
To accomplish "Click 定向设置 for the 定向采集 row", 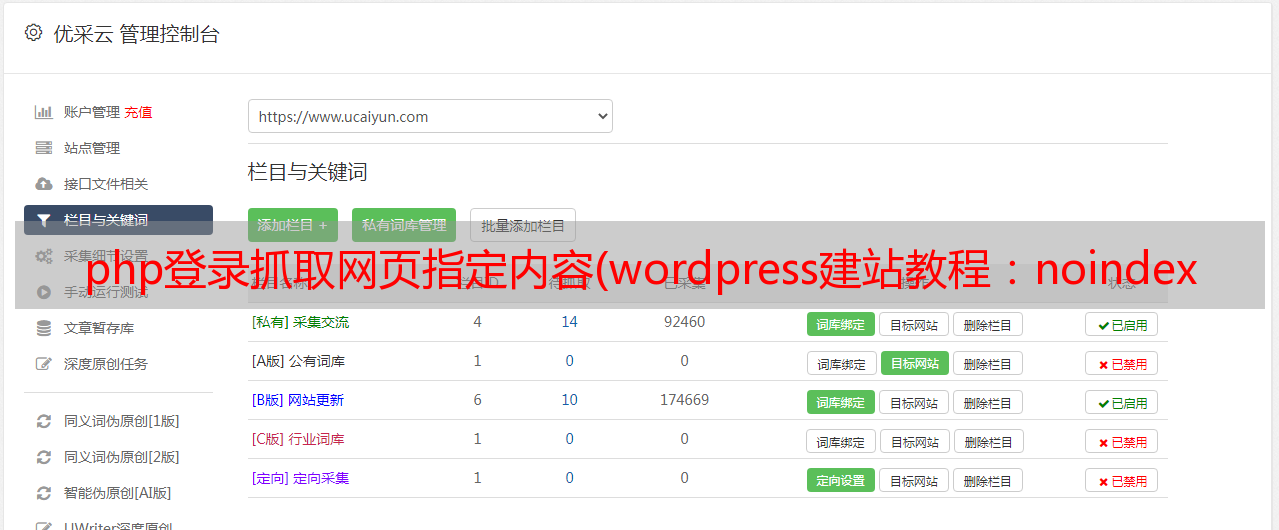I will pos(841,480).
